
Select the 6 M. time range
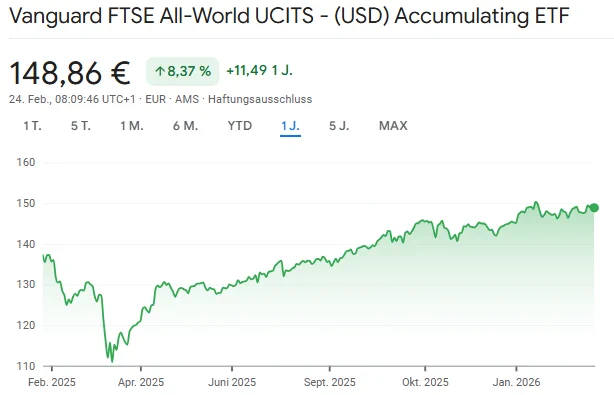point(185,126)
